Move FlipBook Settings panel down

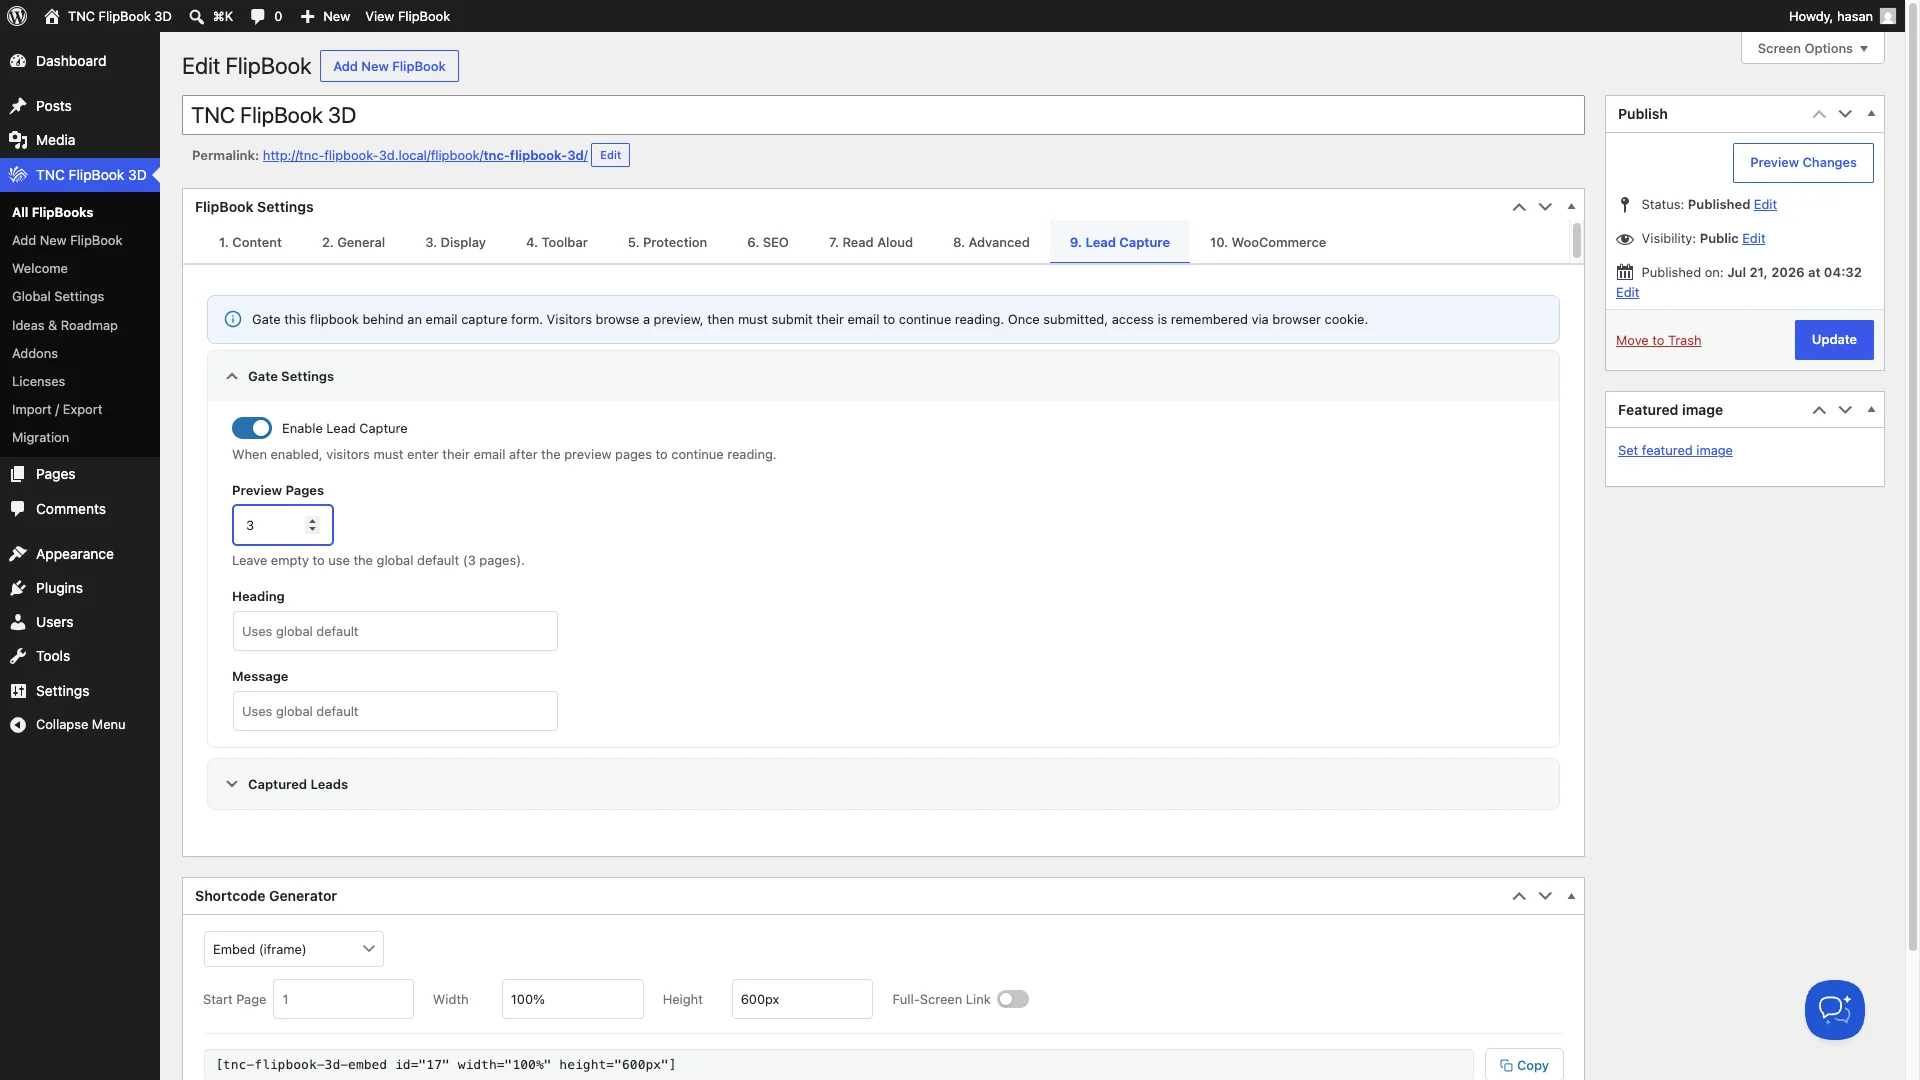(x=1545, y=207)
